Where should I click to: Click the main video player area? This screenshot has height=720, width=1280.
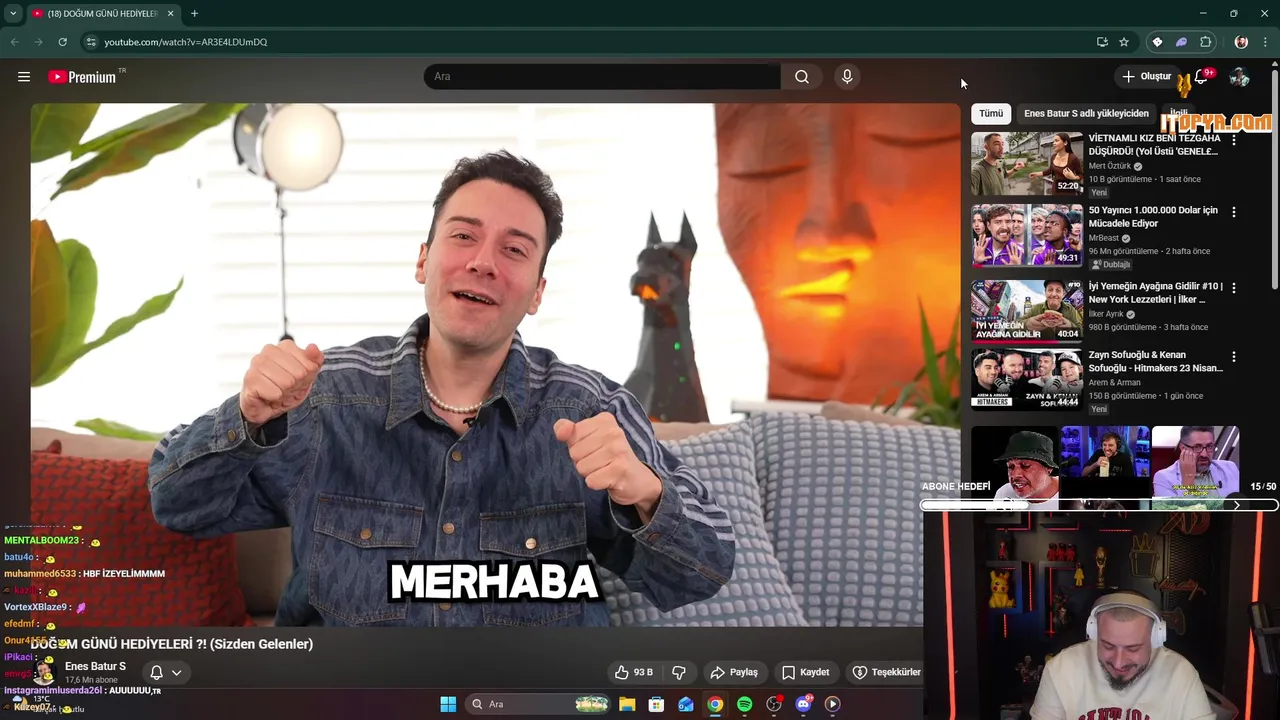(x=495, y=365)
